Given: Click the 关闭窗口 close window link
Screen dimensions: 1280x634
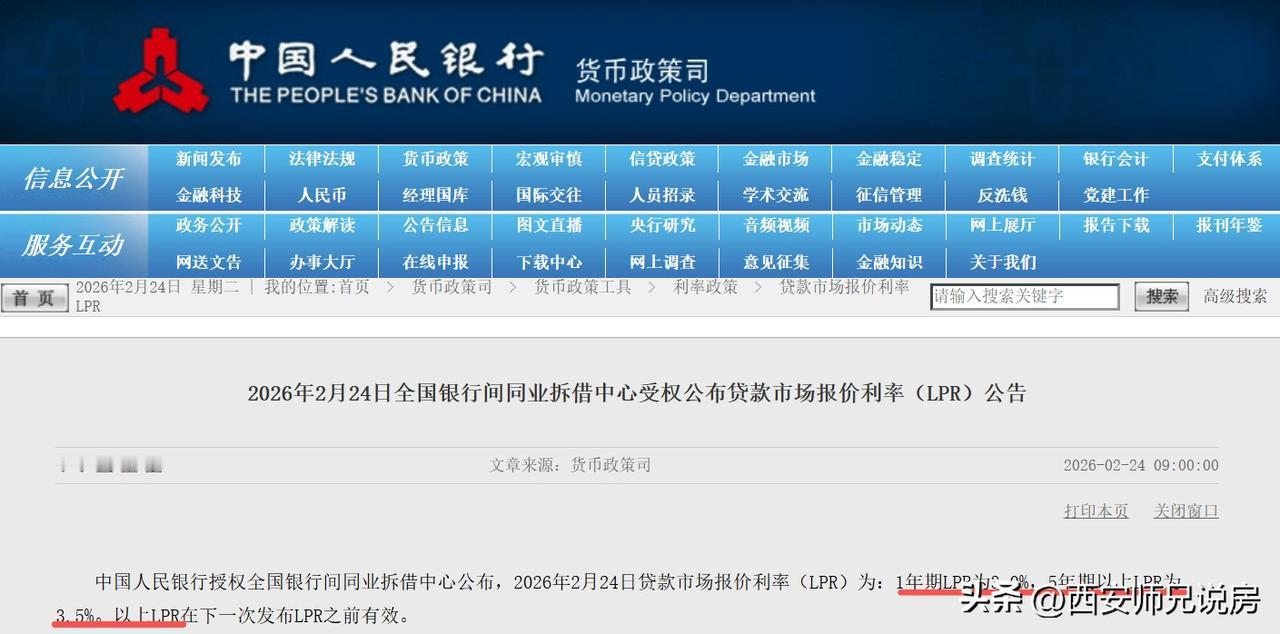Looking at the screenshot, I should click(1185, 511).
